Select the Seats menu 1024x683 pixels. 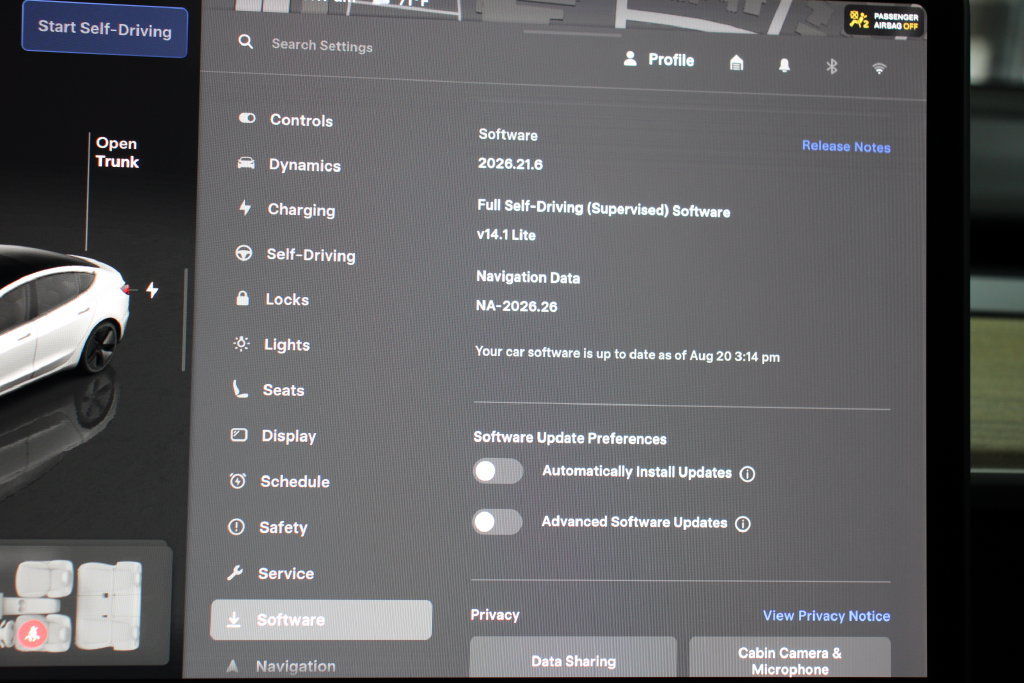(268, 390)
